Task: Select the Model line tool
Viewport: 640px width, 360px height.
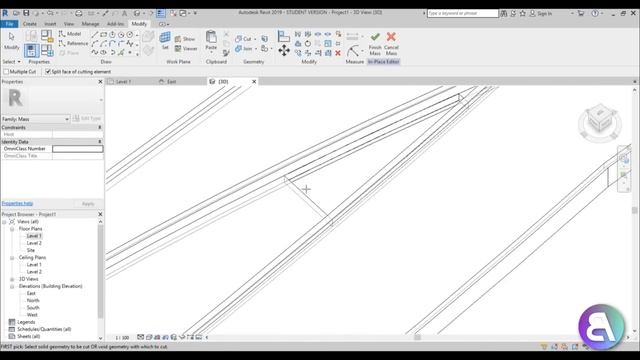Action: (70, 34)
